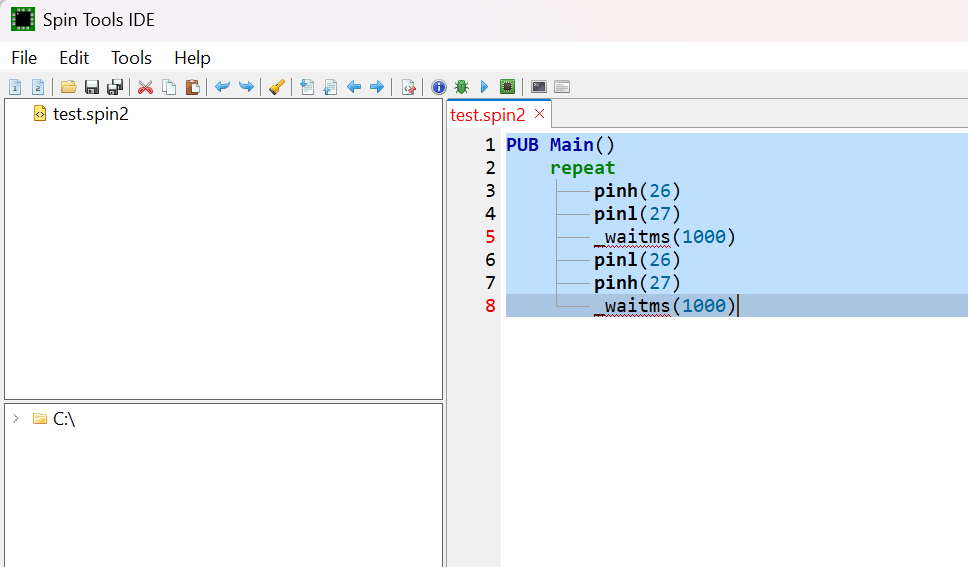The width and height of the screenshot is (968, 567).
Task: Select test.spin2 in the file tree
Action: 90,114
